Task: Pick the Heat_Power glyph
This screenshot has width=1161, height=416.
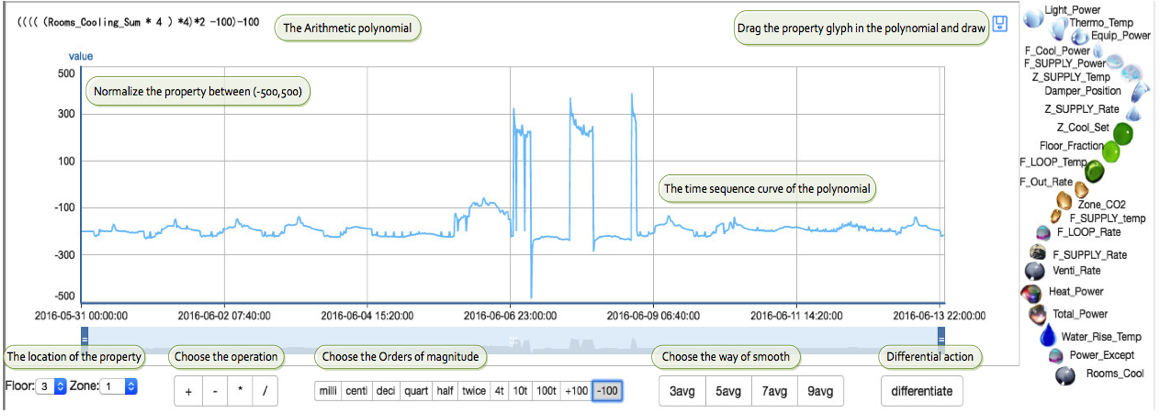Action: click(1031, 294)
